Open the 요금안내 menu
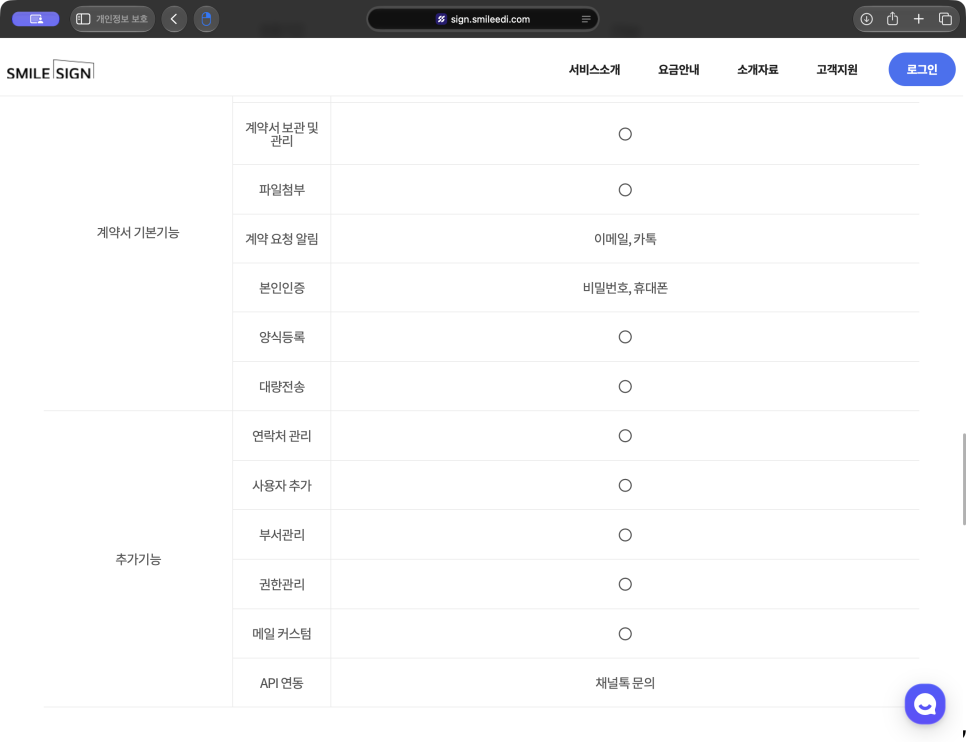The height and width of the screenshot is (742, 966). coord(678,70)
